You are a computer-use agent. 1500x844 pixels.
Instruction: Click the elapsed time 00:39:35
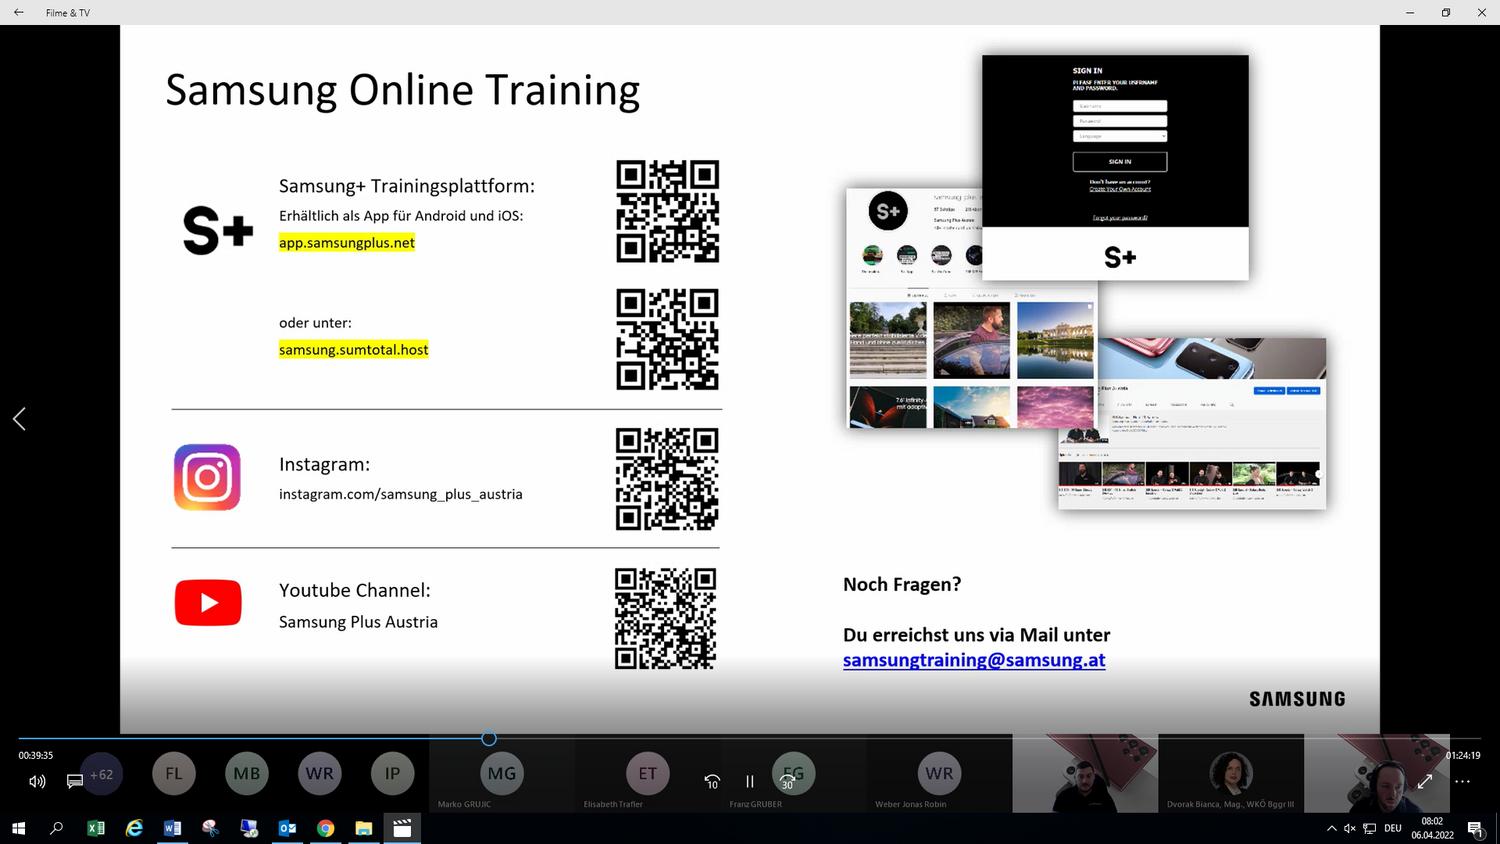pos(36,755)
